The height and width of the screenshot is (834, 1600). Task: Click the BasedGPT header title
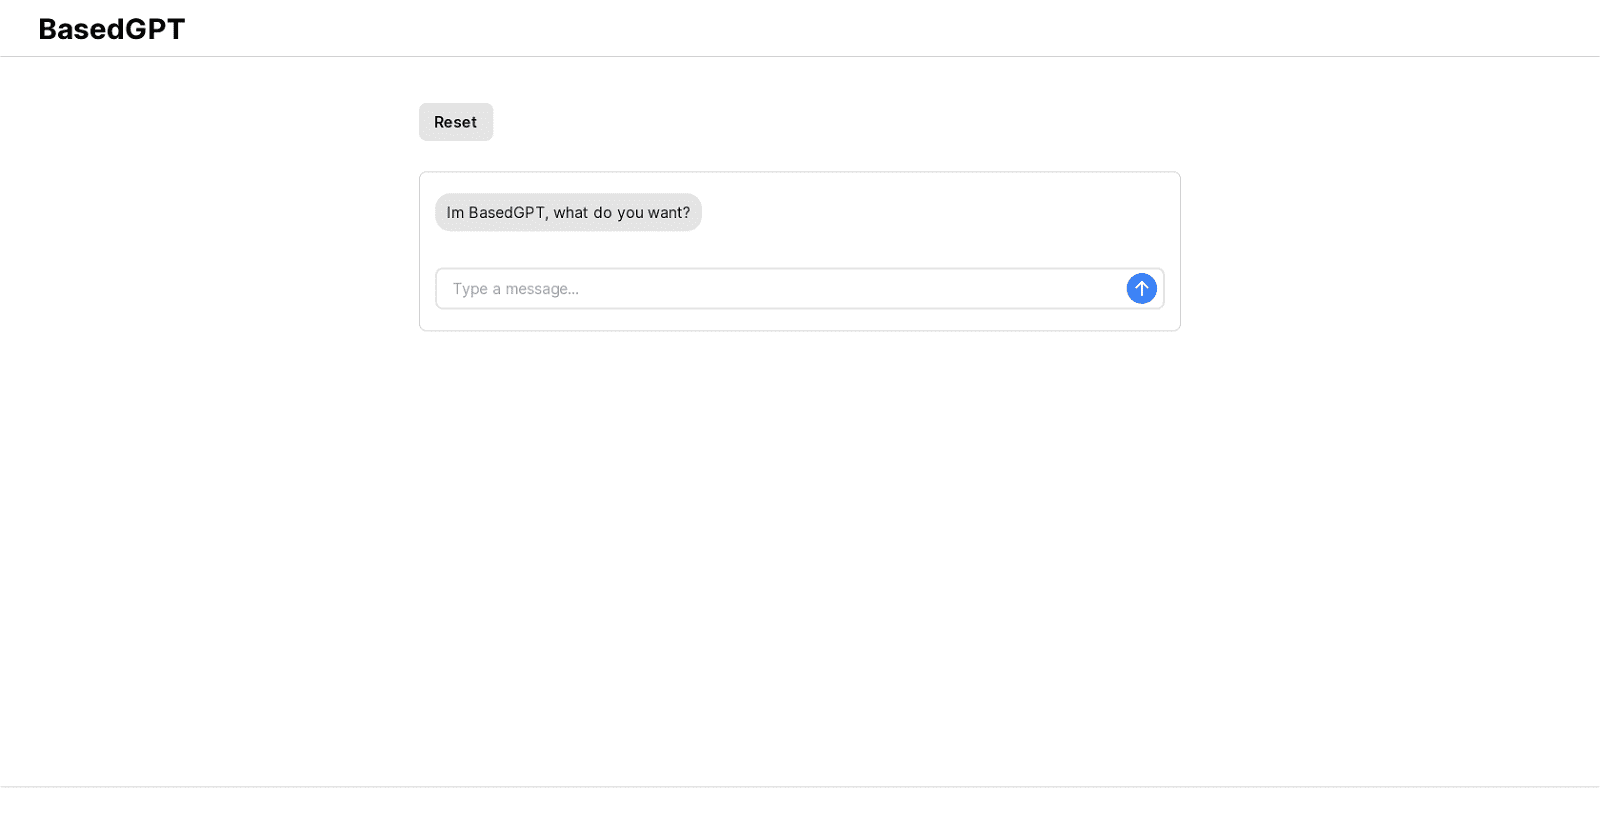(112, 29)
